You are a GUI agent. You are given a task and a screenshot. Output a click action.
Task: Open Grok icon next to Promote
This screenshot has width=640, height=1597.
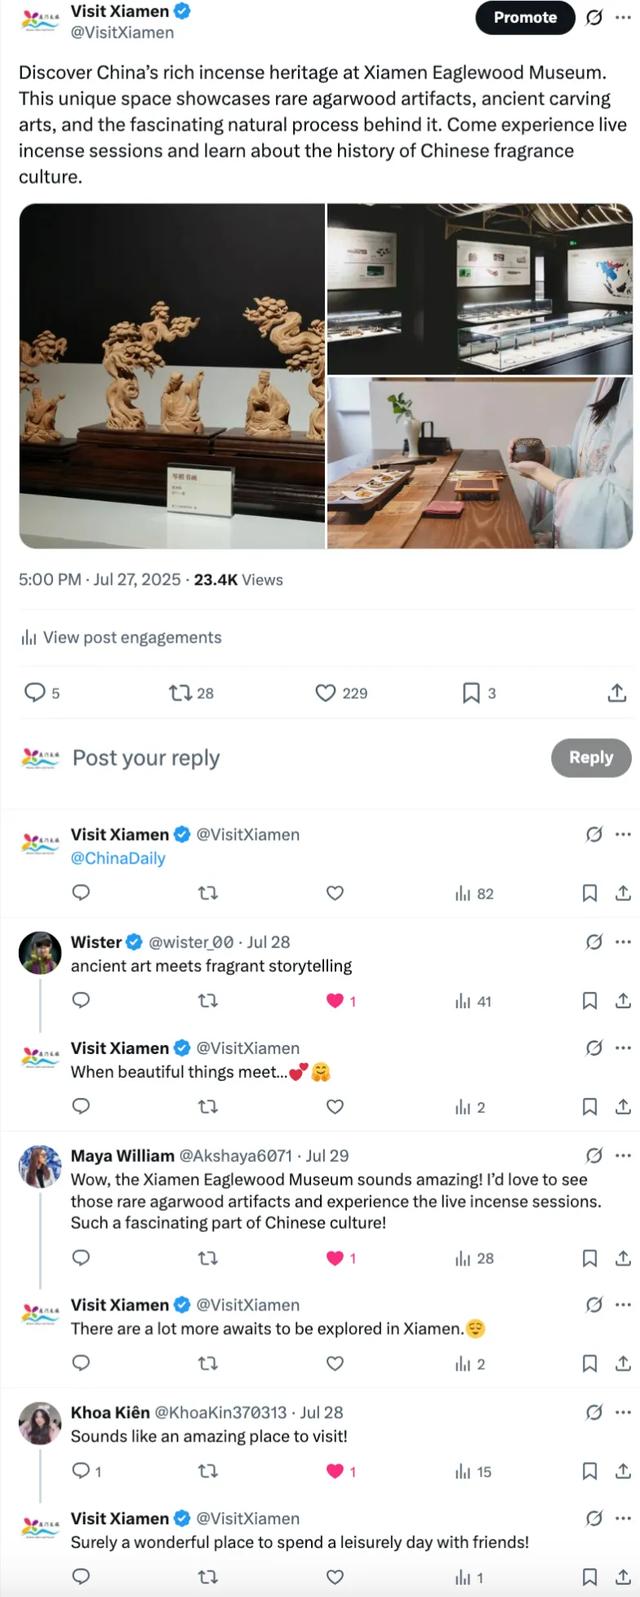click(x=594, y=18)
